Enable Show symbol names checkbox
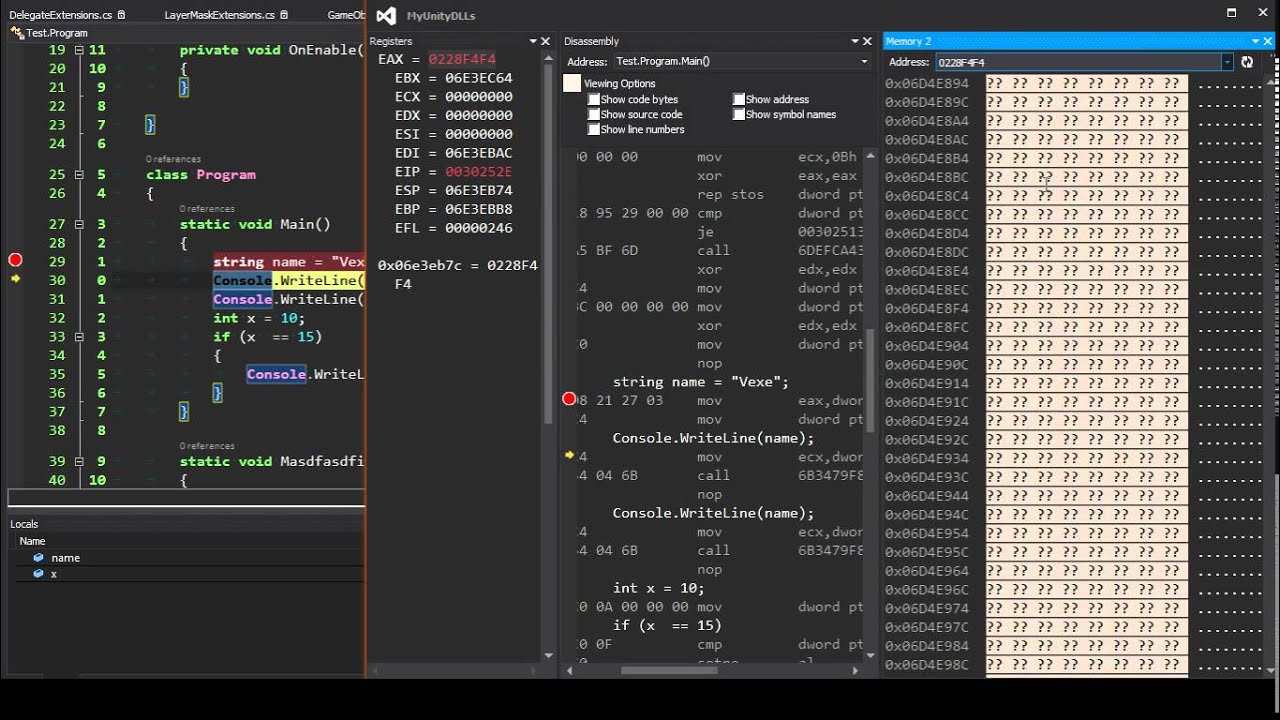The image size is (1280, 720). [739, 114]
